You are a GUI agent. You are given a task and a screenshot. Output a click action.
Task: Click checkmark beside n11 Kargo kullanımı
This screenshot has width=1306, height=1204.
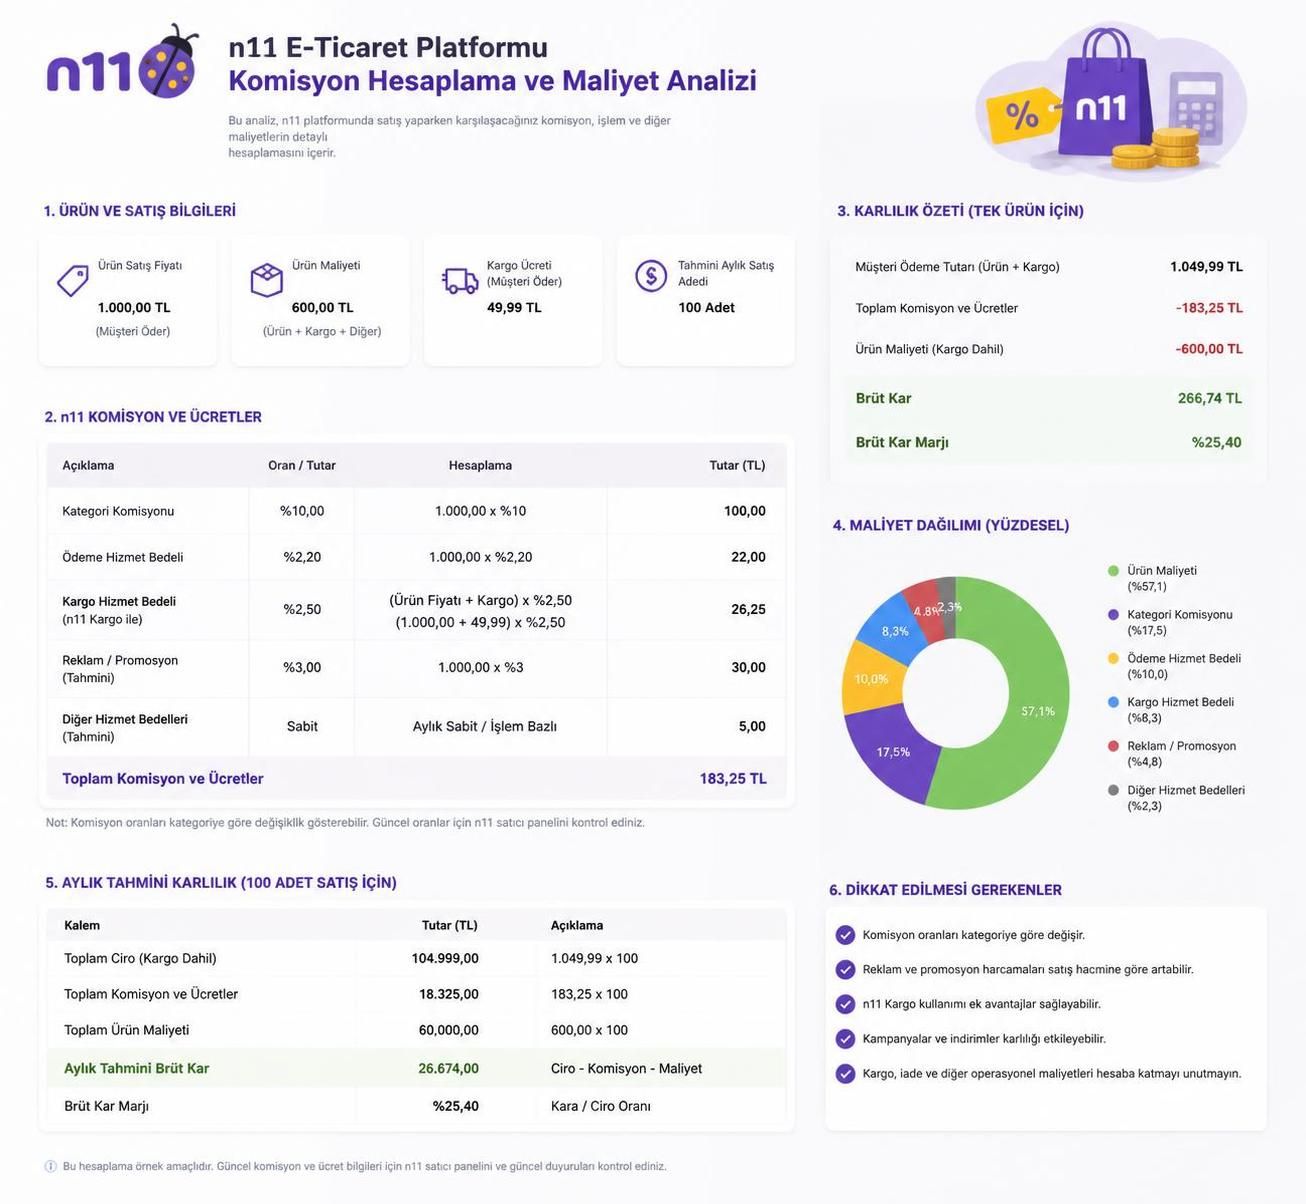[x=845, y=1004]
